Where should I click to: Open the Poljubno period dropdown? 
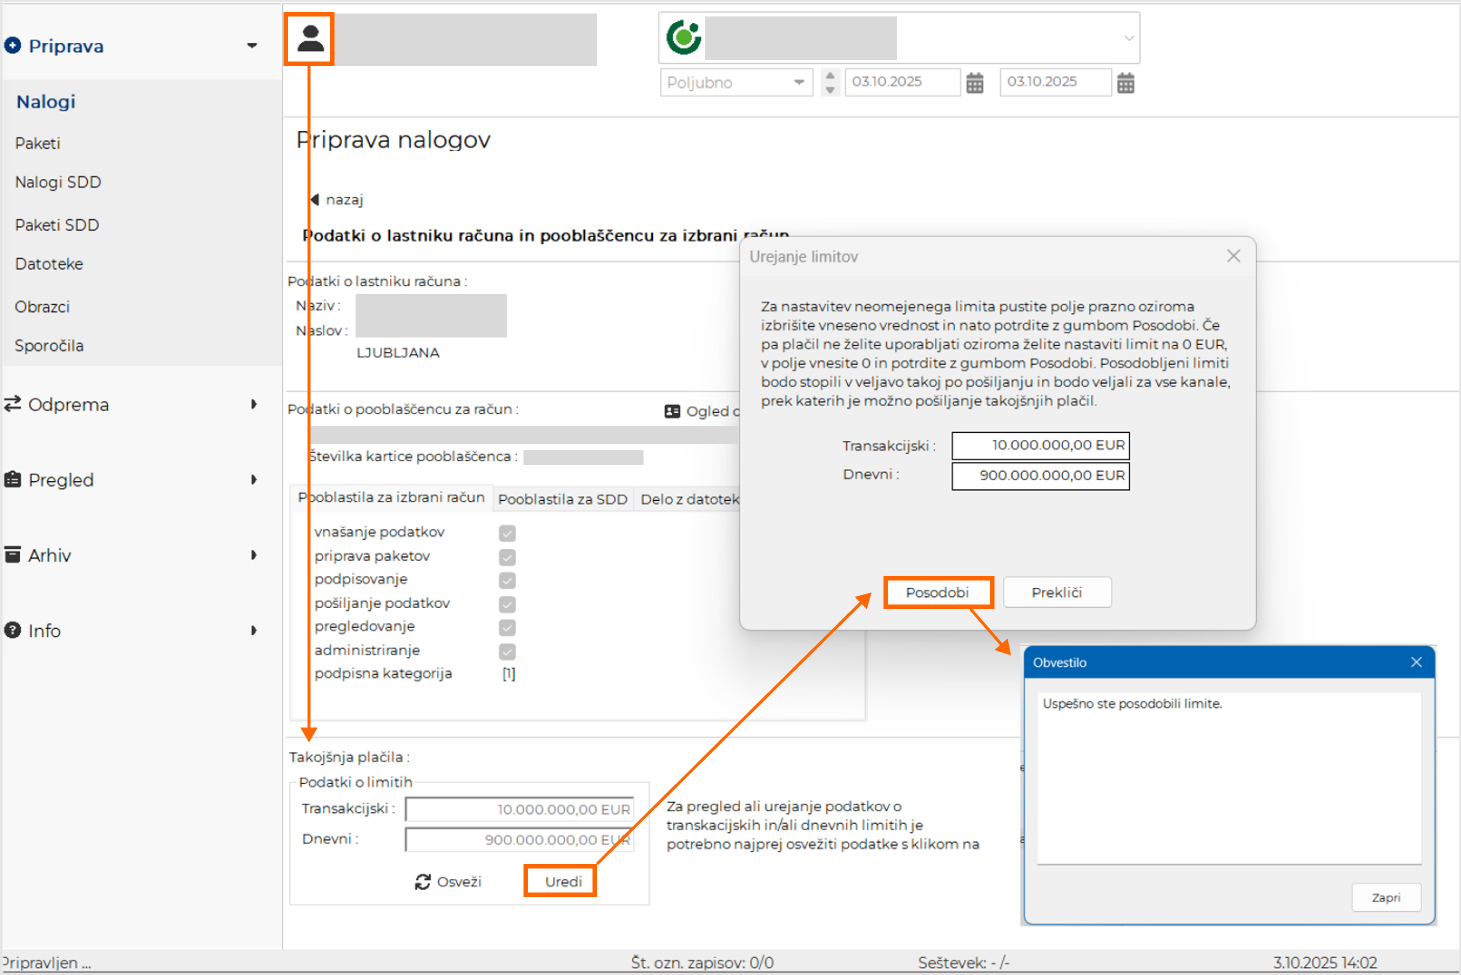tap(736, 83)
